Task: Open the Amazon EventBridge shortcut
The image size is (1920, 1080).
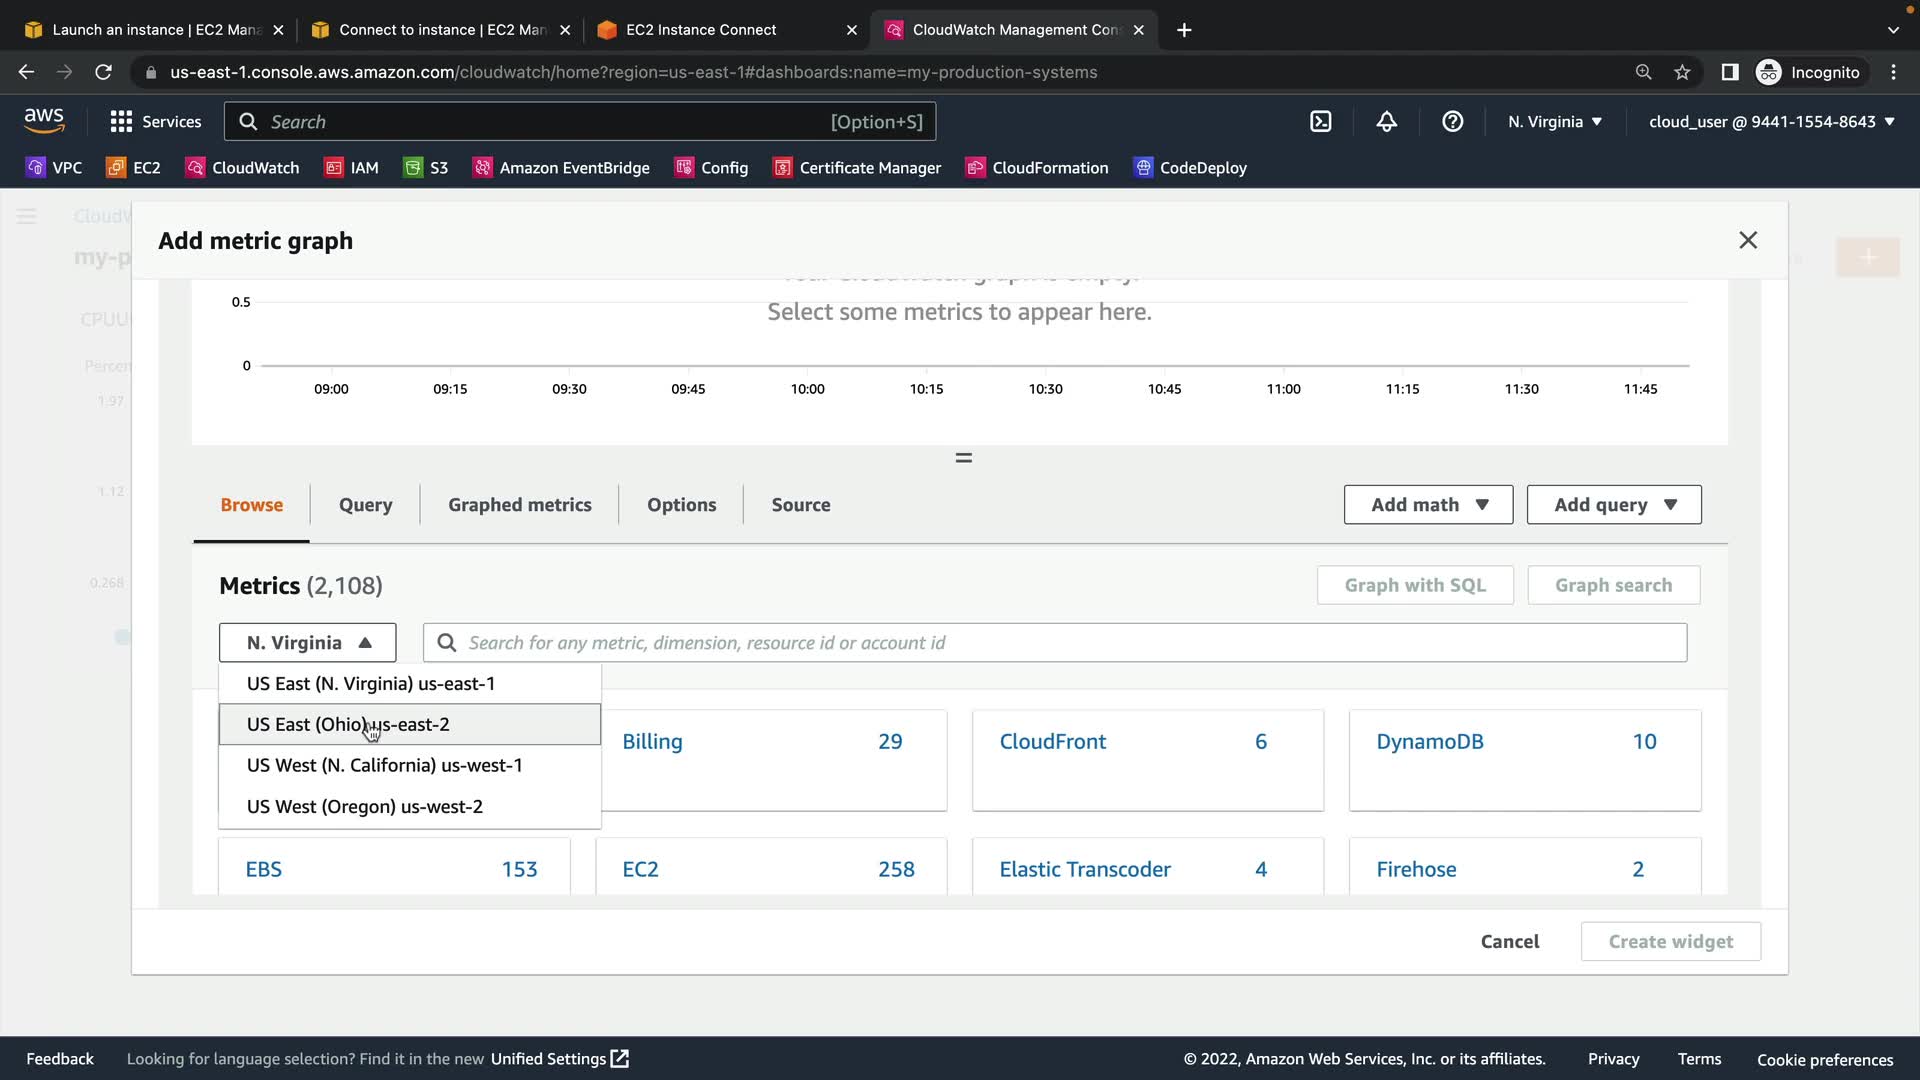Action: point(561,167)
